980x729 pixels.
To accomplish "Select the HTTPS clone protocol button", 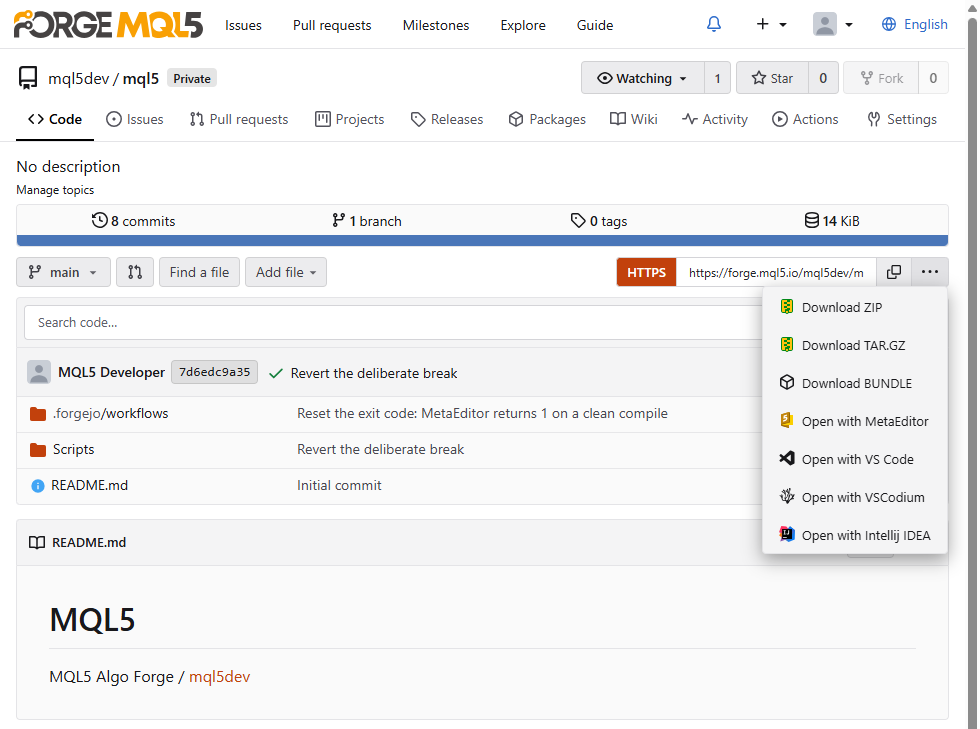I will point(646,272).
